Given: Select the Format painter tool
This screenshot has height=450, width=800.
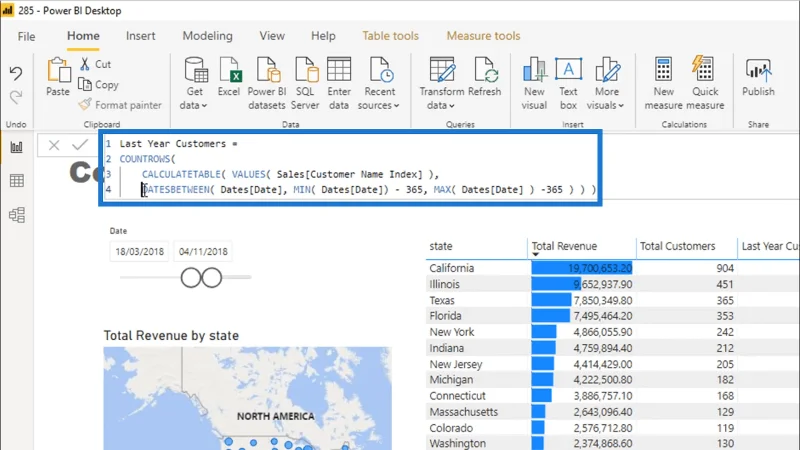Looking at the screenshot, I should [120, 105].
